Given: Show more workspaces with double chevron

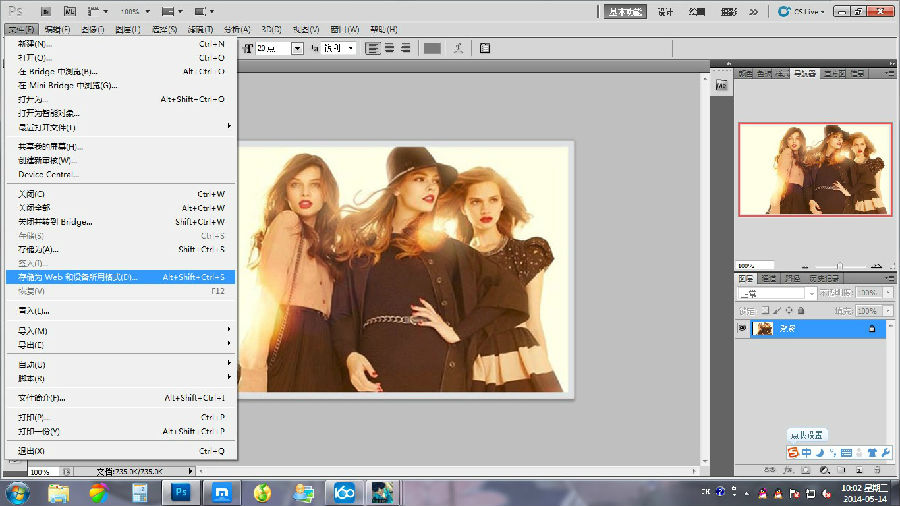Looking at the screenshot, I should (754, 11).
